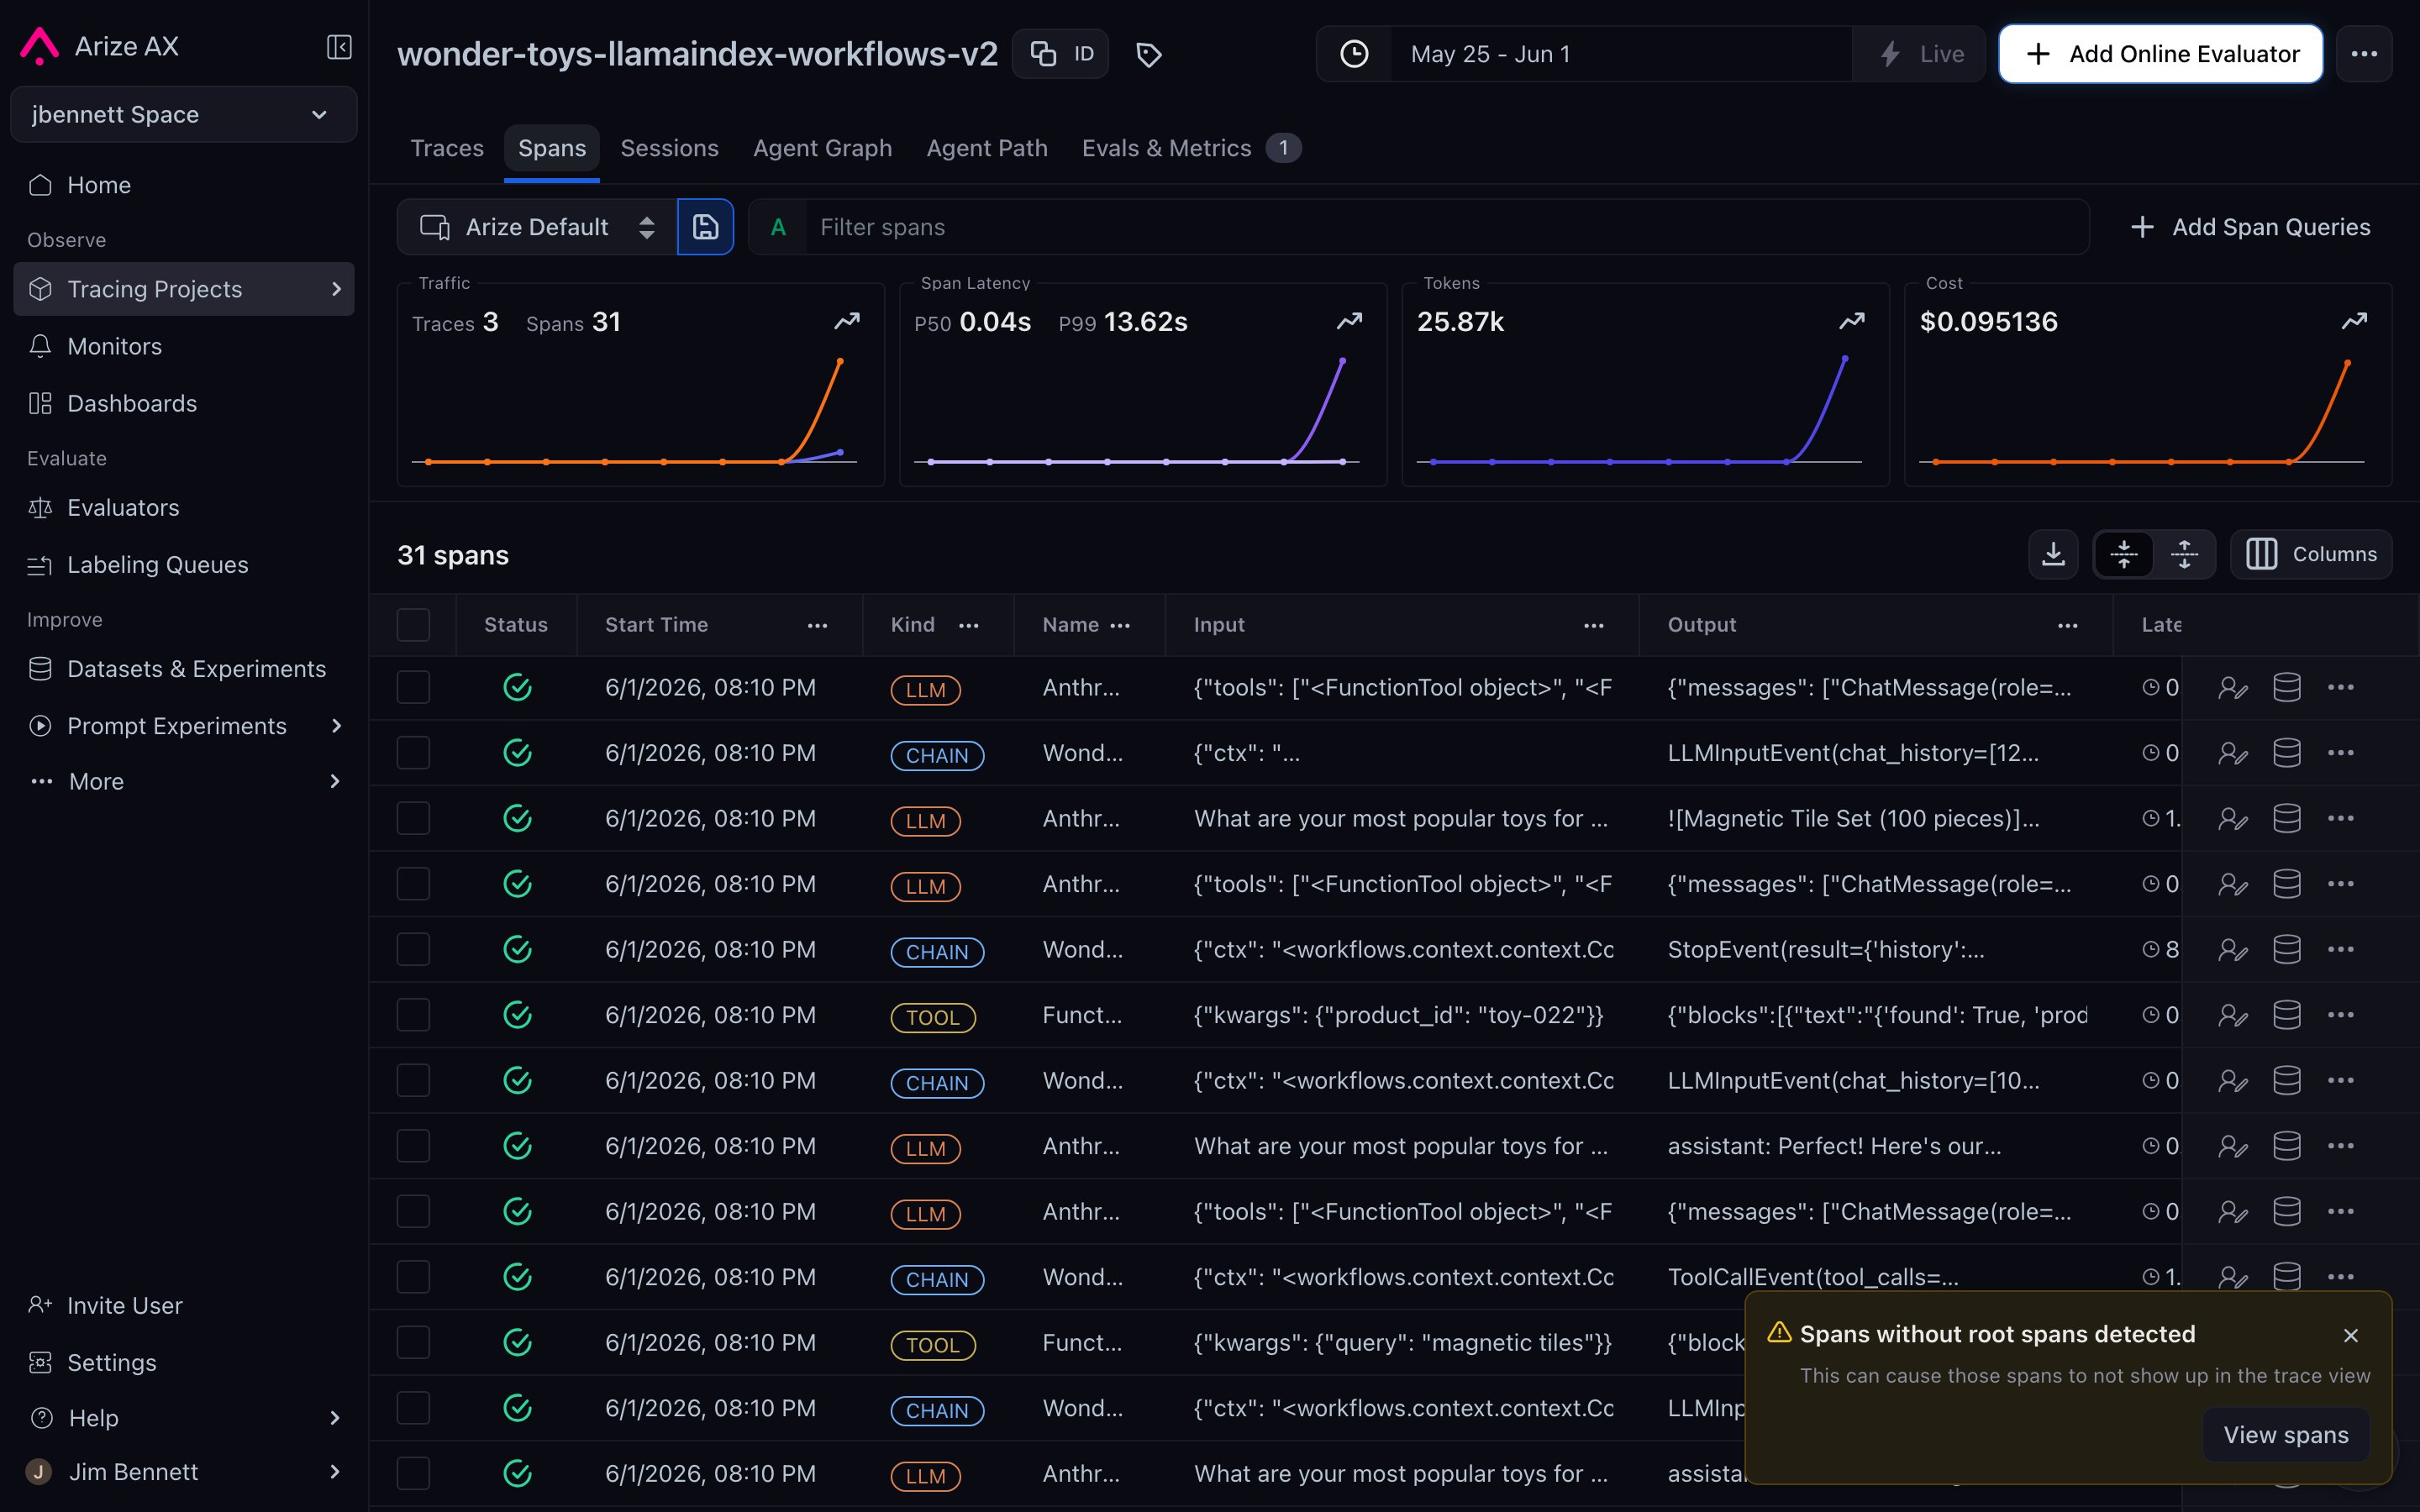Annotate the first LLM span row

point(2232,688)
